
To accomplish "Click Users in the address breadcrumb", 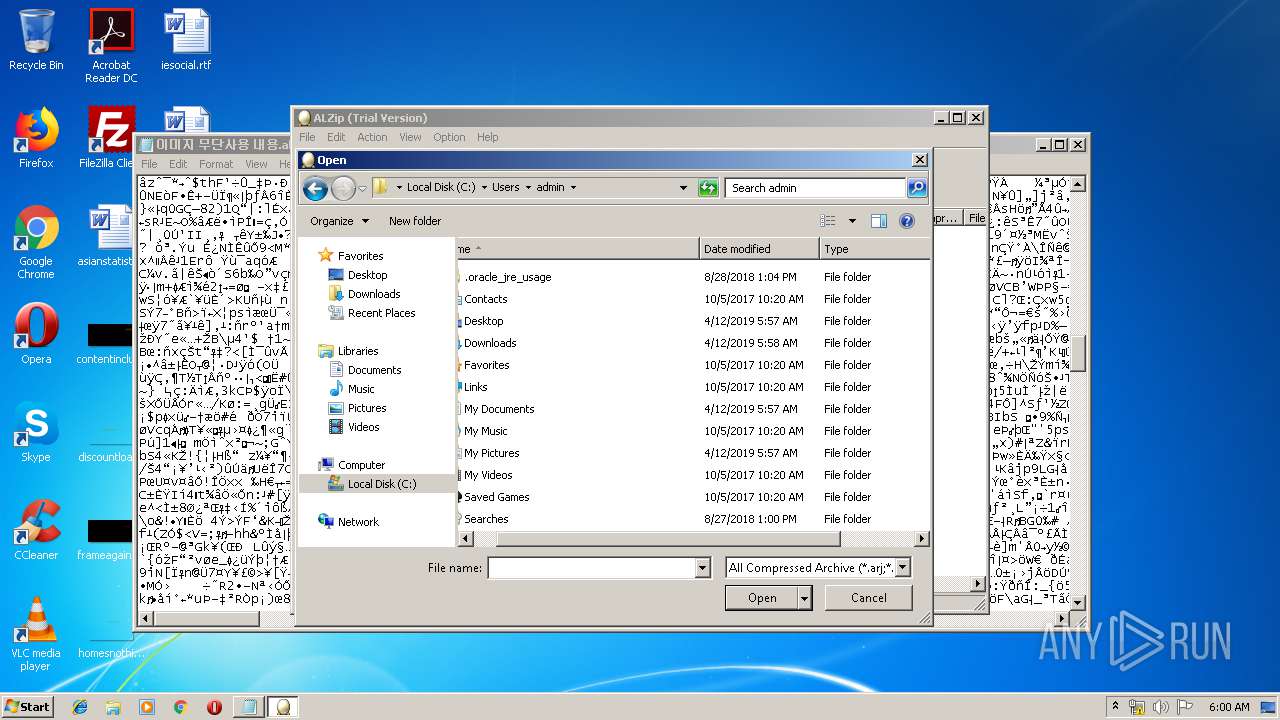I will 505,187.
